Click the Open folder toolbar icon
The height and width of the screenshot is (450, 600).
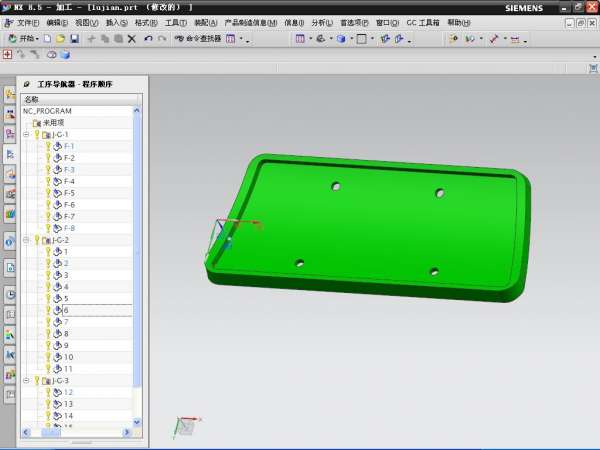point(61,39)
